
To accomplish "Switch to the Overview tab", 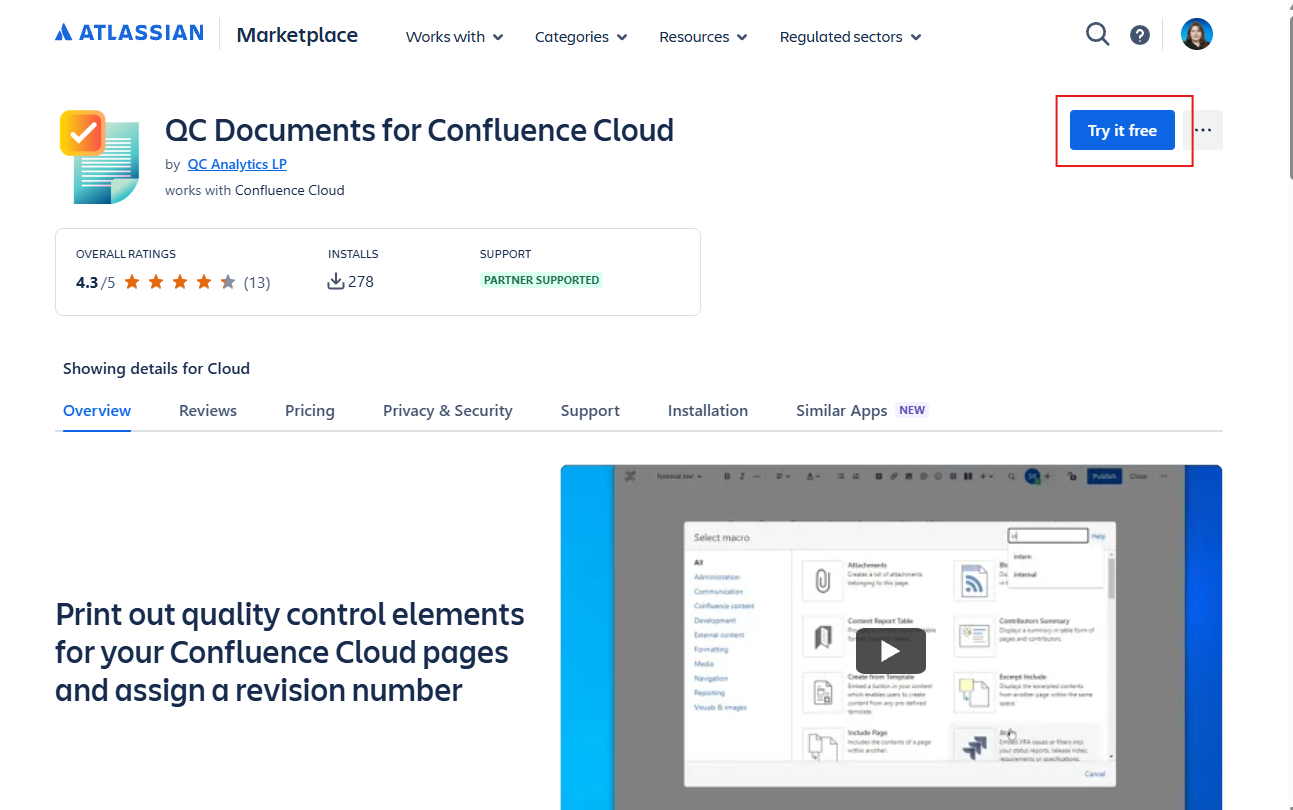I will pyautogui.click(x=97, y=410).
